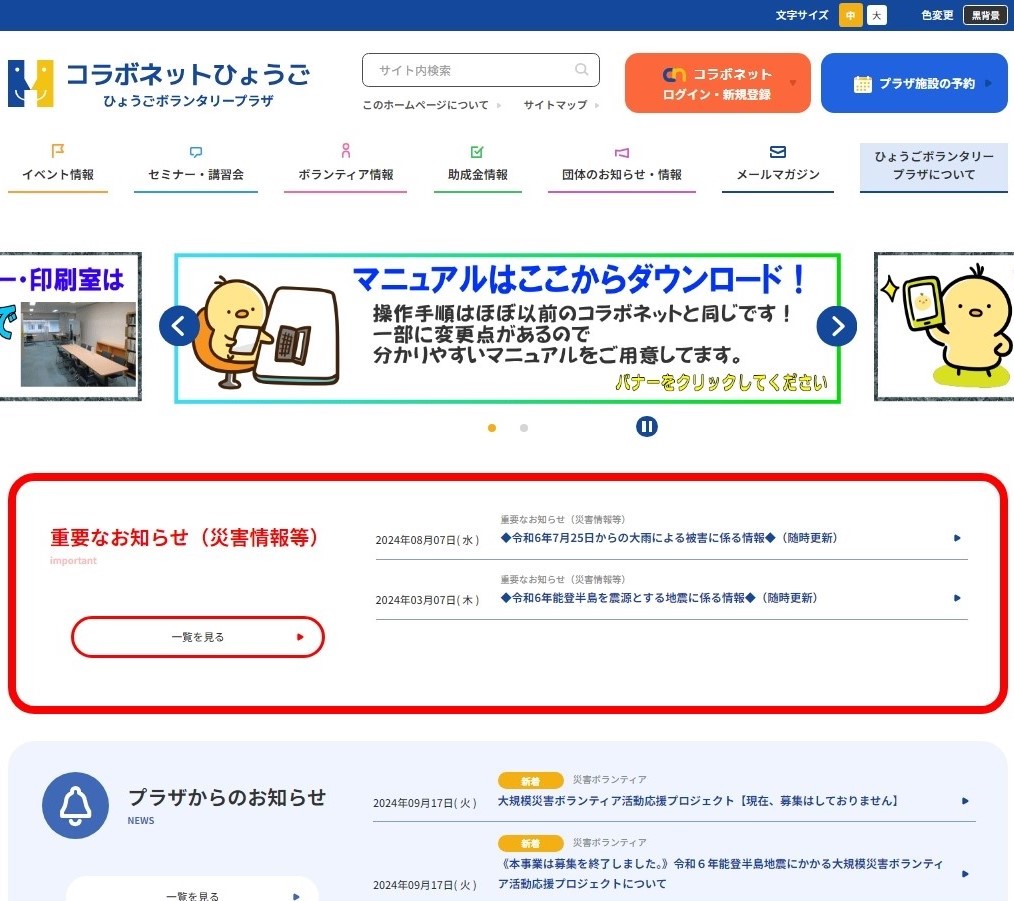This screenshot has width=1014, height=901.
Task: Open the プラザ施設の予約 button
Action: coord(914,83)
